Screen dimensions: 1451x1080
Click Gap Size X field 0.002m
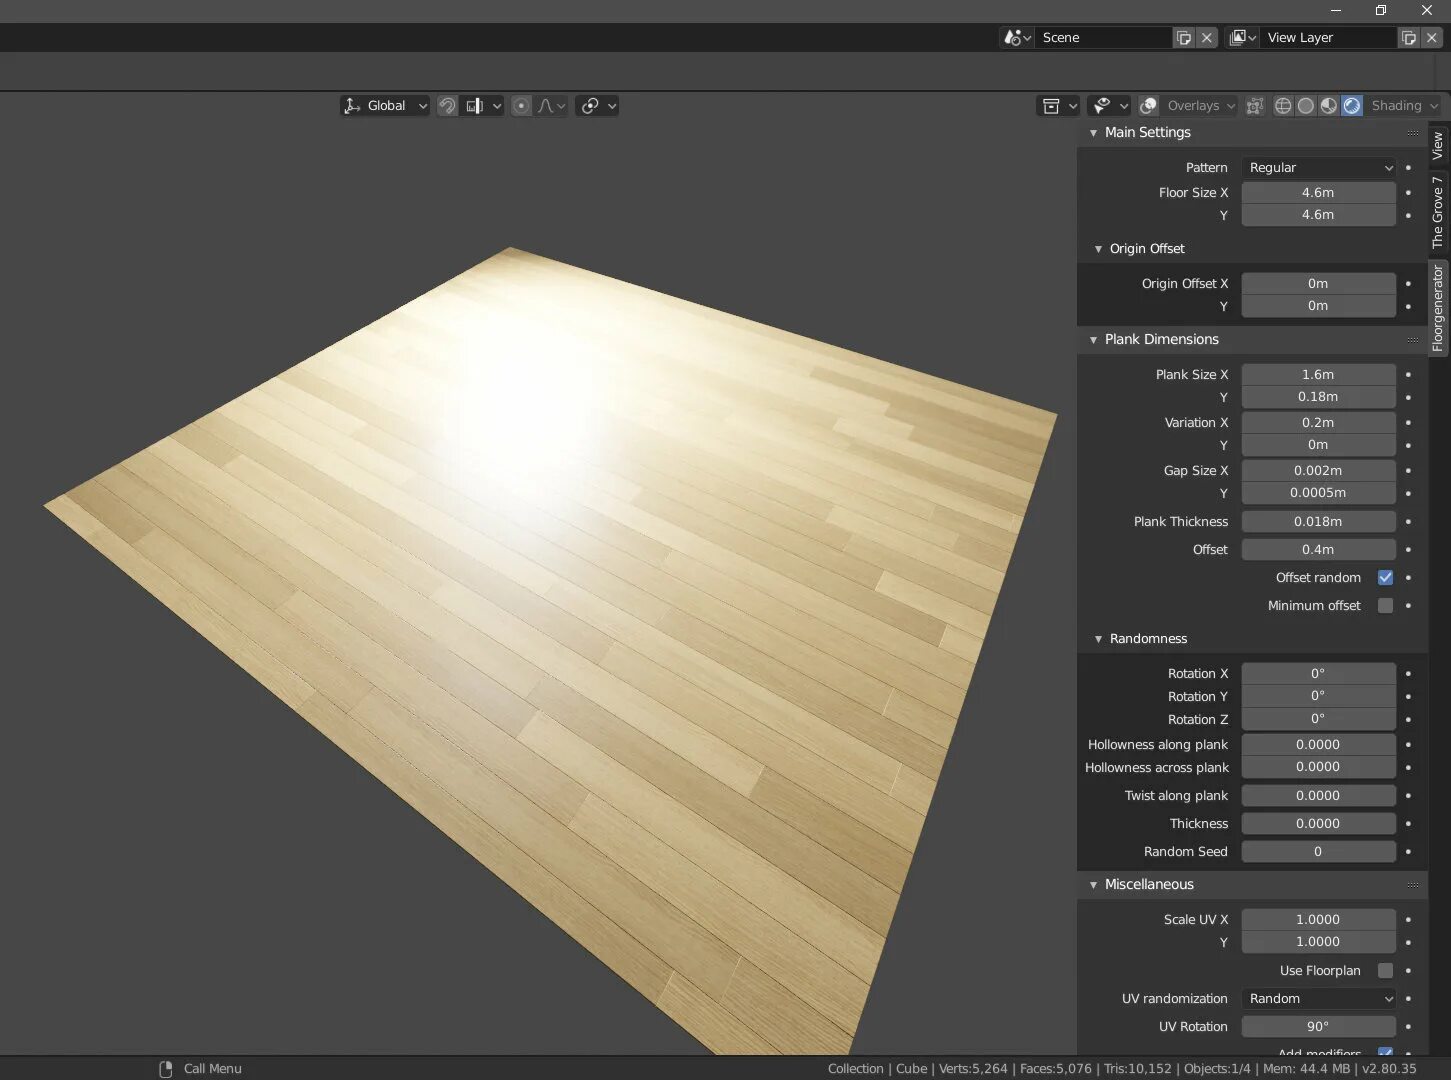pos(1318,470)
